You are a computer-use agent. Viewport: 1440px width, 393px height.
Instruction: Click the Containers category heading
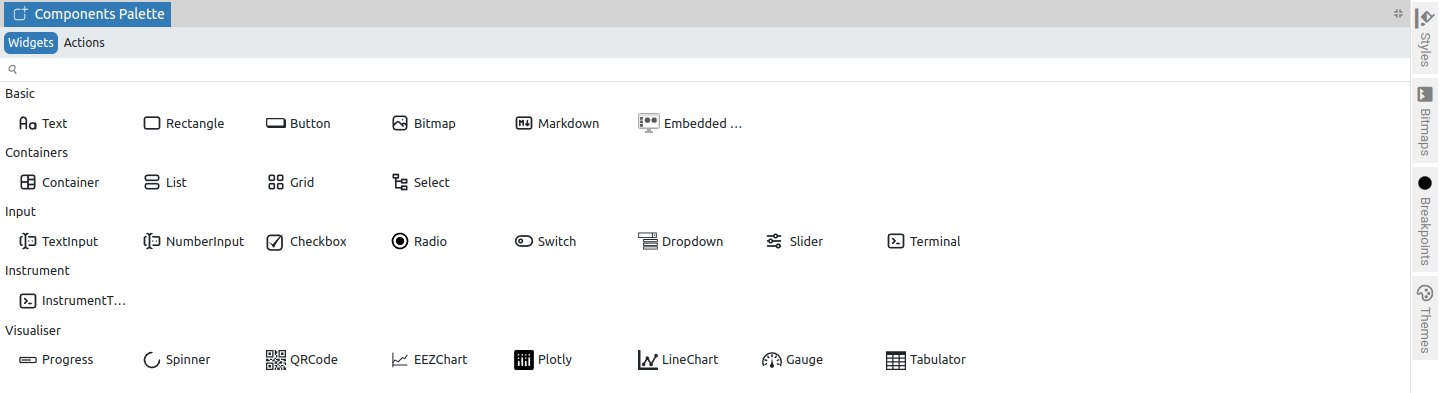click(37, 153)
